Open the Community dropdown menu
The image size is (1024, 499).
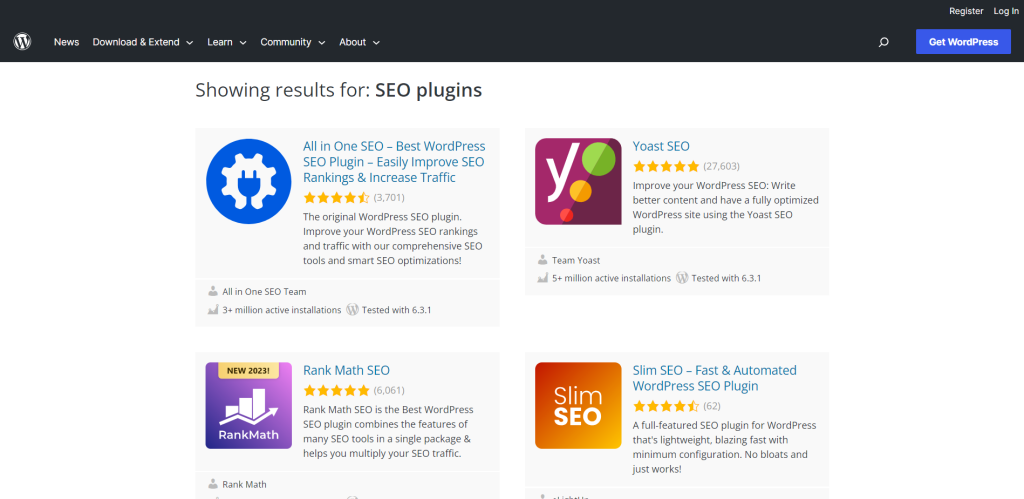[x=292, y=42]
